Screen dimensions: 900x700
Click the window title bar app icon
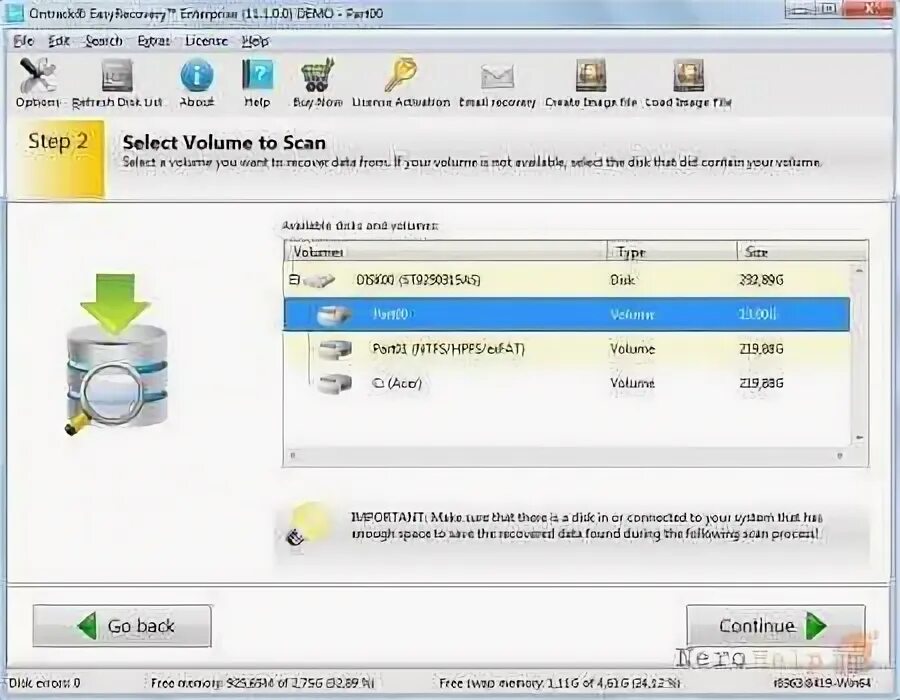[15, 12]
